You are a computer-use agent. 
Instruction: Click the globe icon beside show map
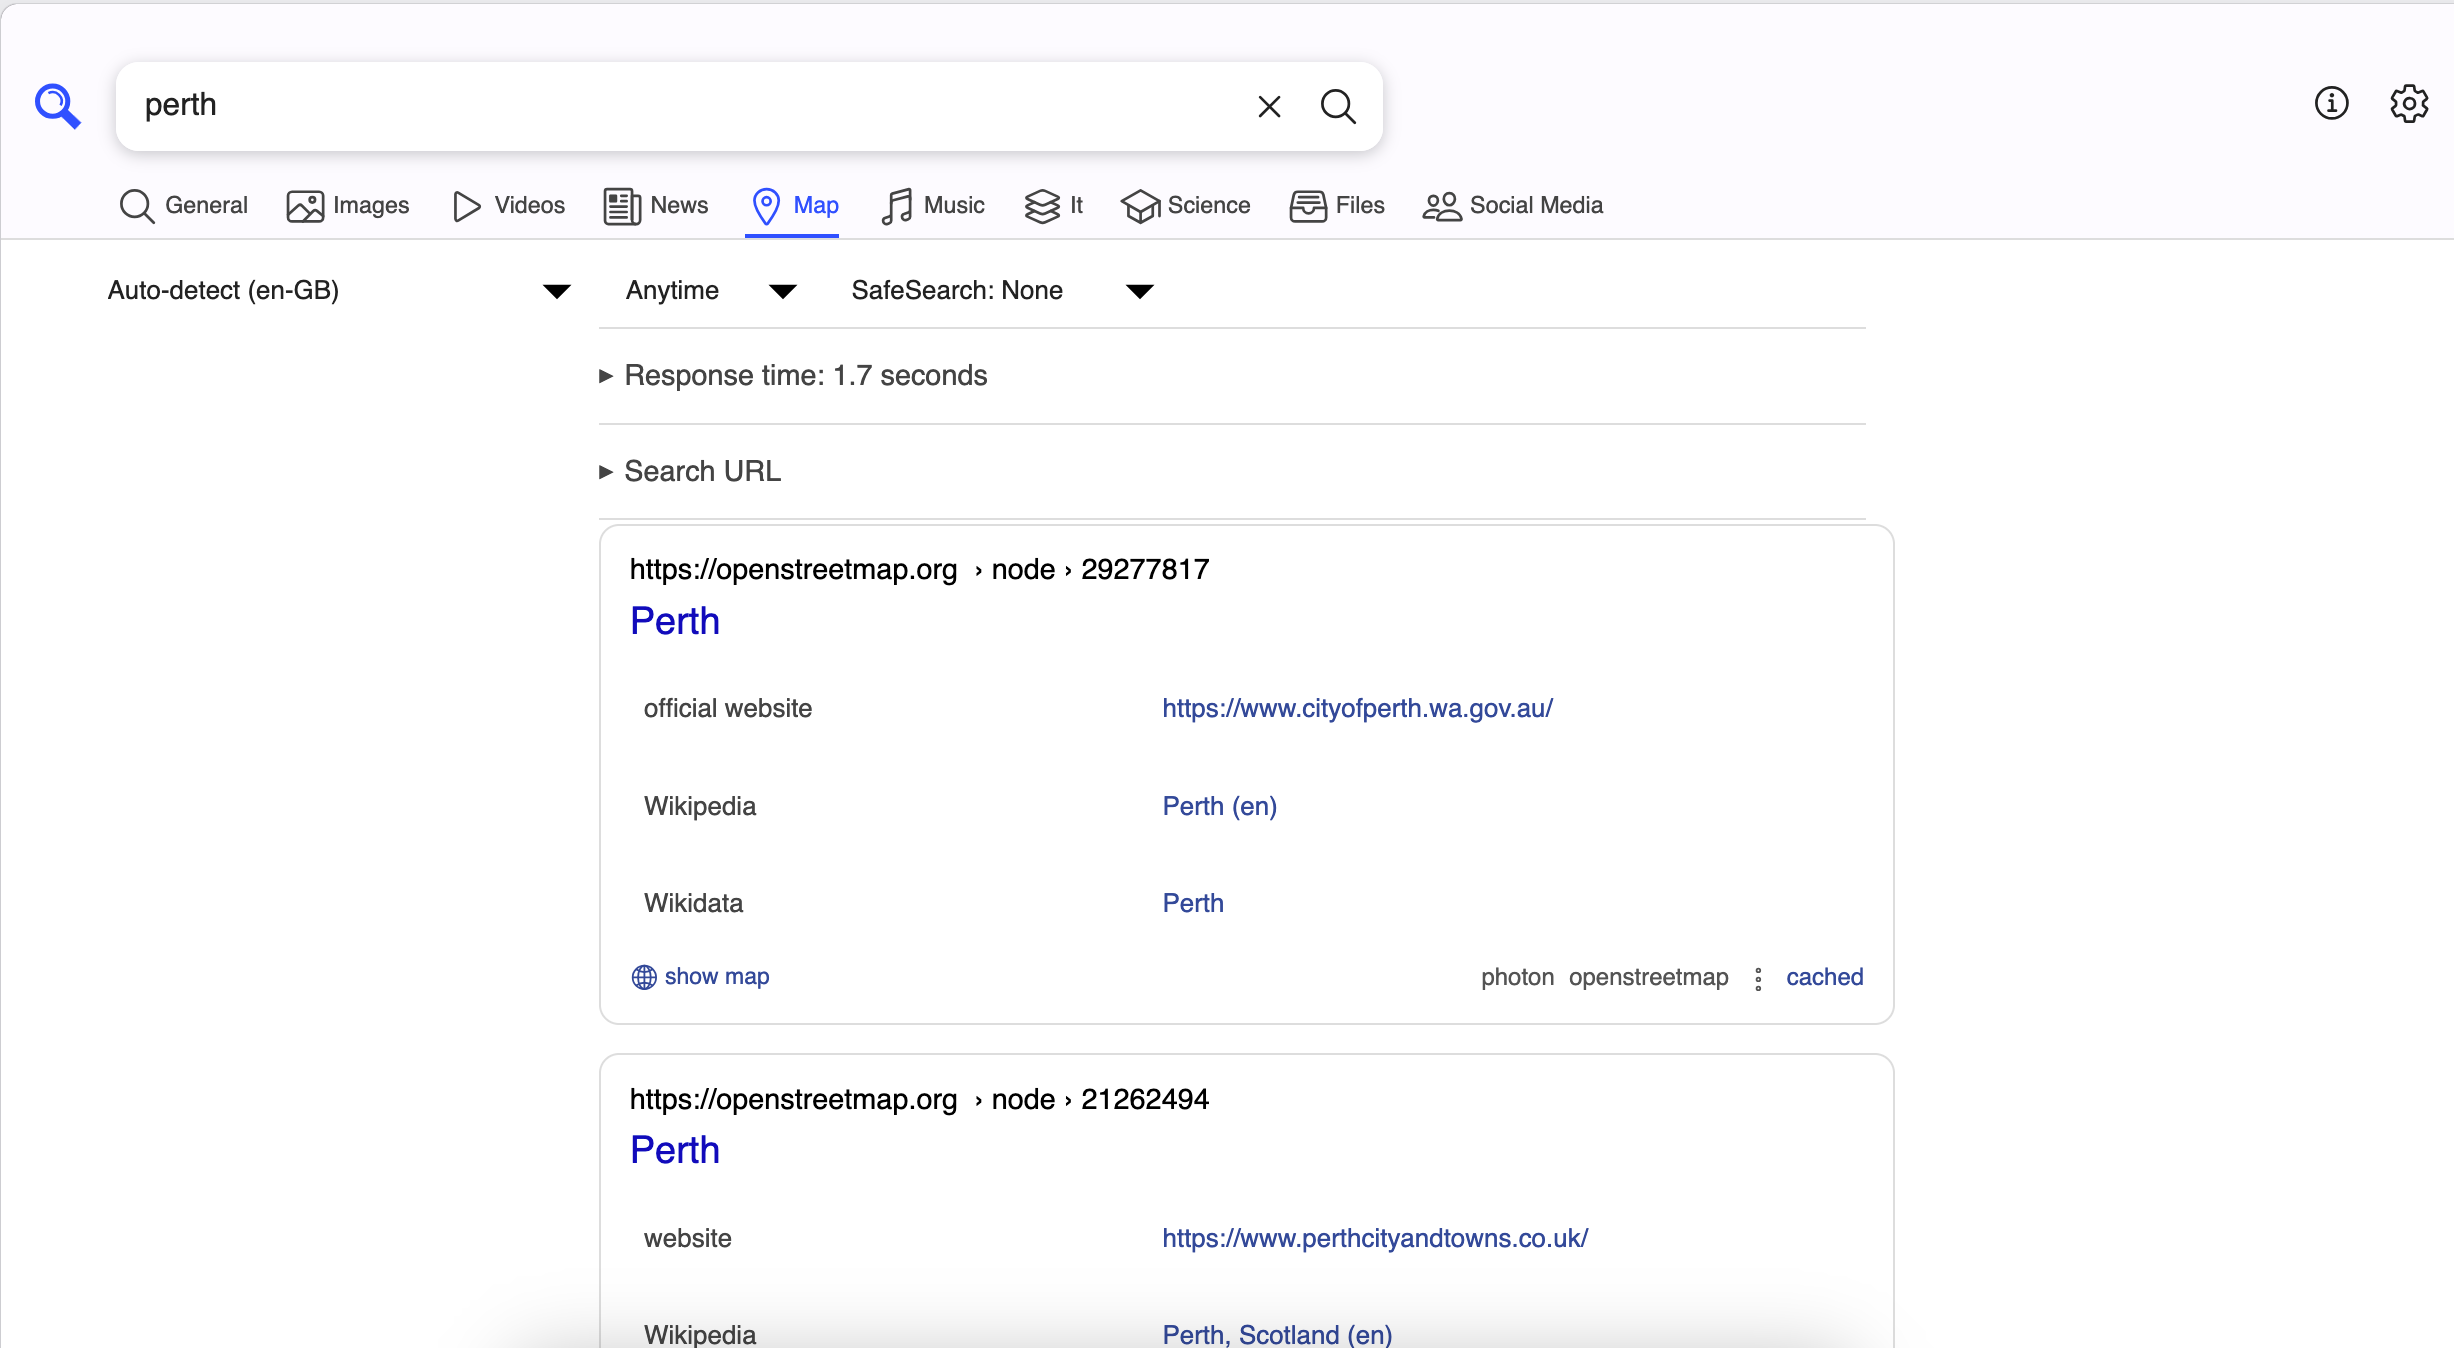point(644,977)
